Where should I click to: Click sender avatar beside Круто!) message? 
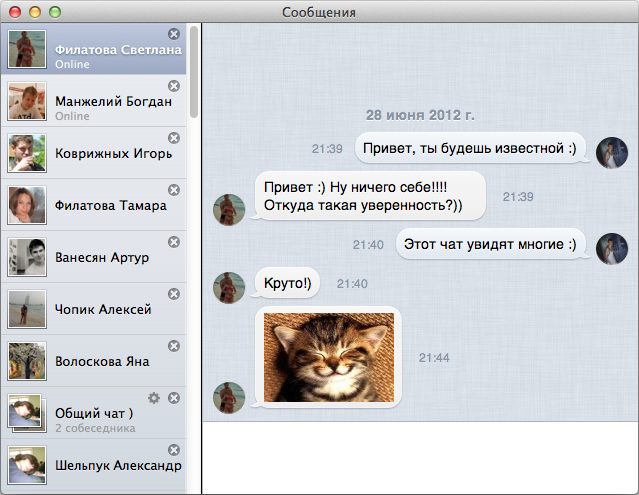point(230,288)
